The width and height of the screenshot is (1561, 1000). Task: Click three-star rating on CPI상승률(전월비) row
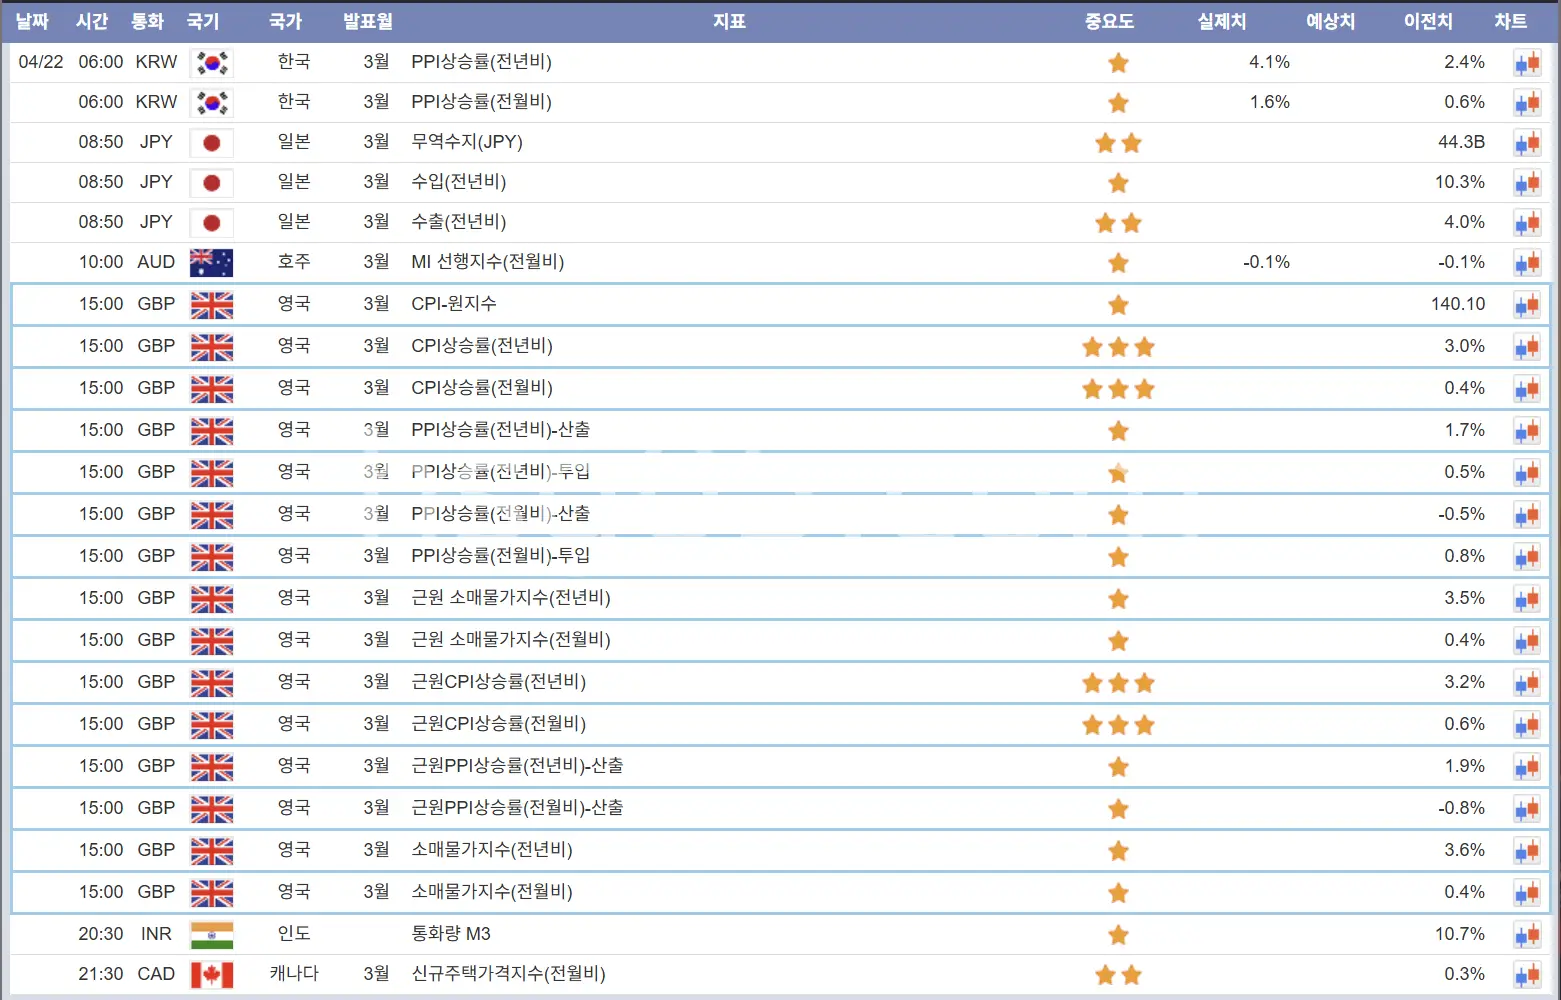[x=1118, y=389]
